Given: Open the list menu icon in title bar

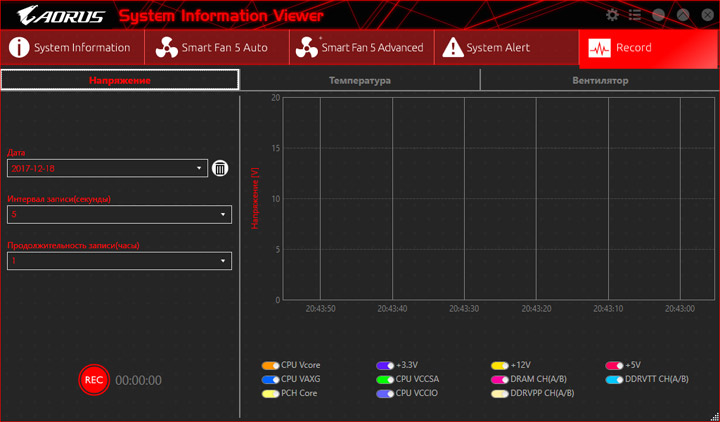Looking at the screenshot, I should (x=635, y=15).
